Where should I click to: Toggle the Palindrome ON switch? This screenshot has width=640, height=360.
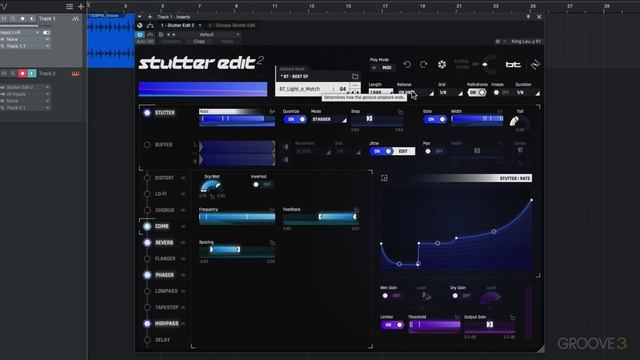pos(476,93)
